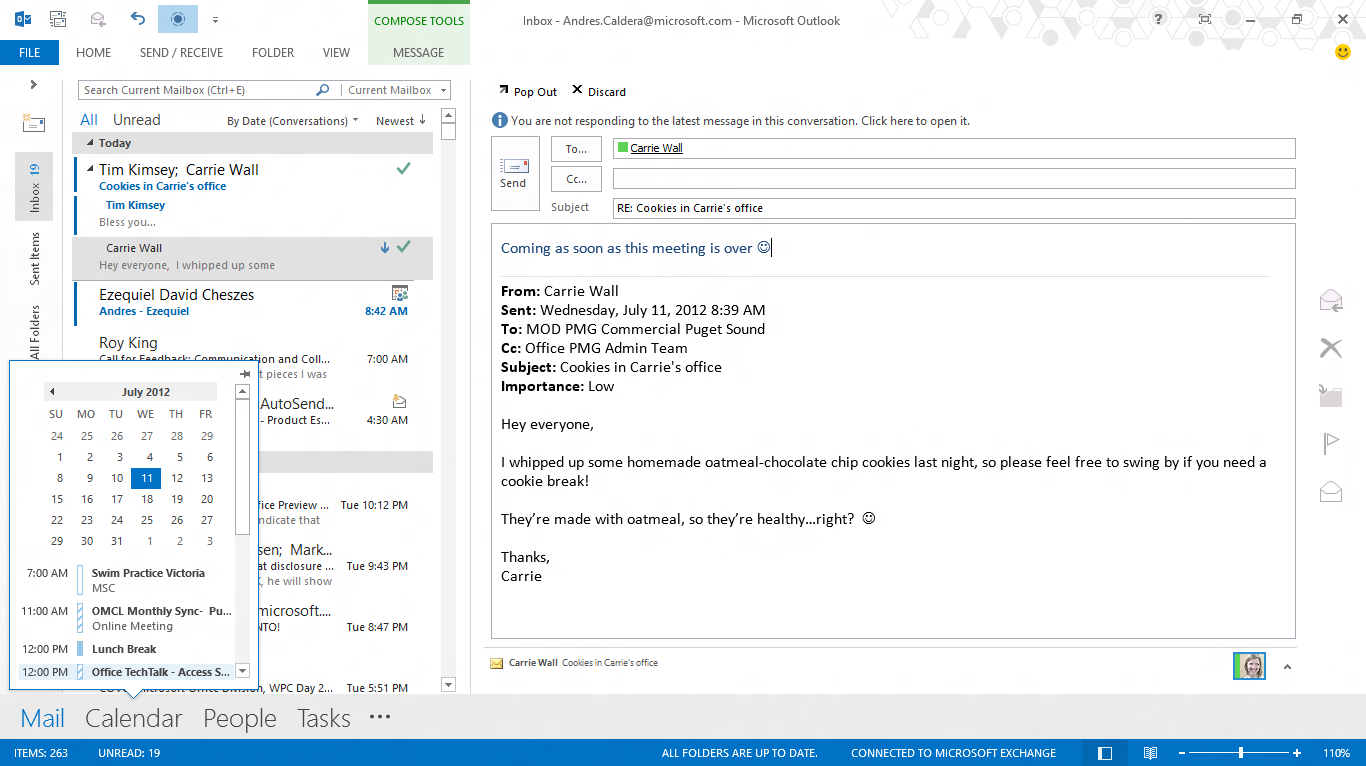Click the feedback smiley face icon
1366x766 pixels.
pyautogui.click(x=1343, y=52)
